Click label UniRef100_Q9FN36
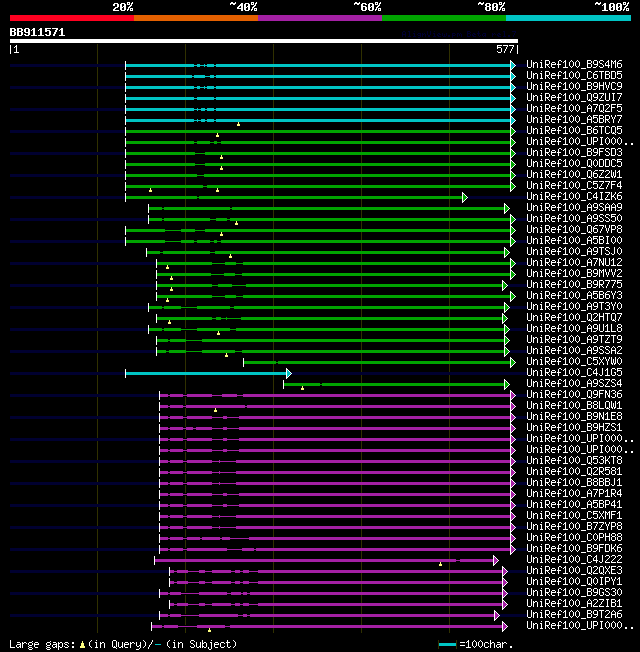The width and height of the screenshot is (640, 652). pyautogui.click(x=574, y=395)
